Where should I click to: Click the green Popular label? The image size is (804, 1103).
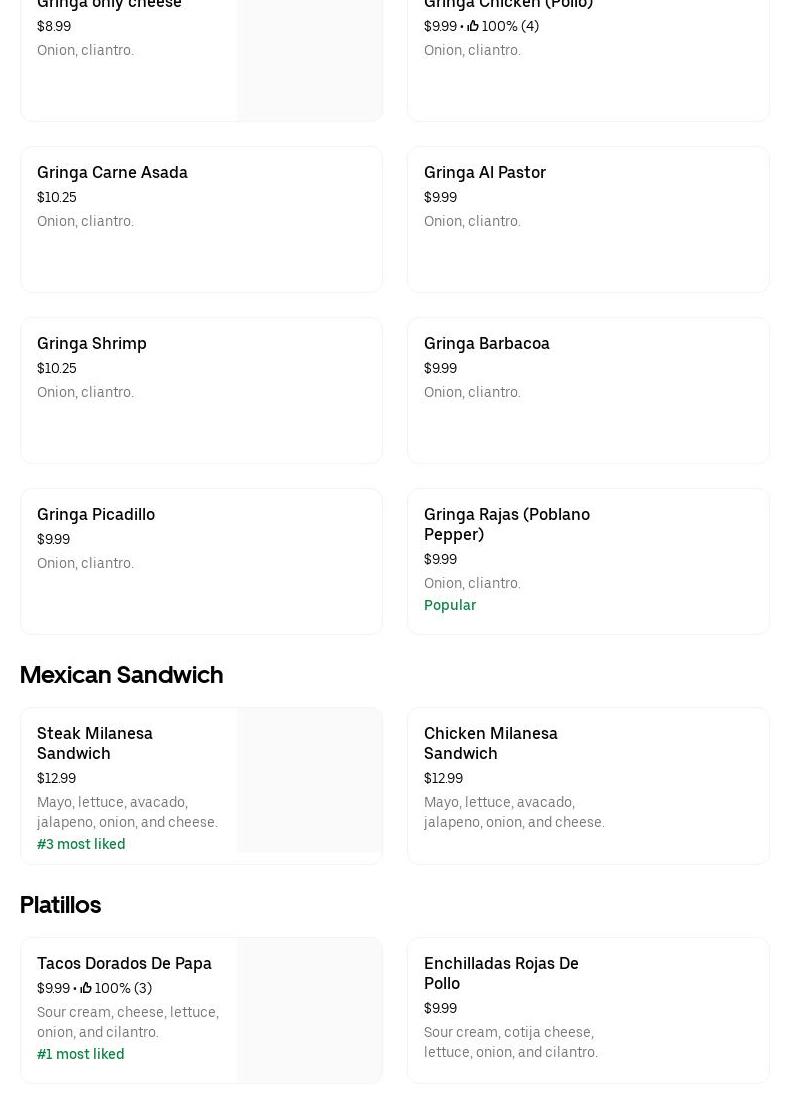[450, 605]
